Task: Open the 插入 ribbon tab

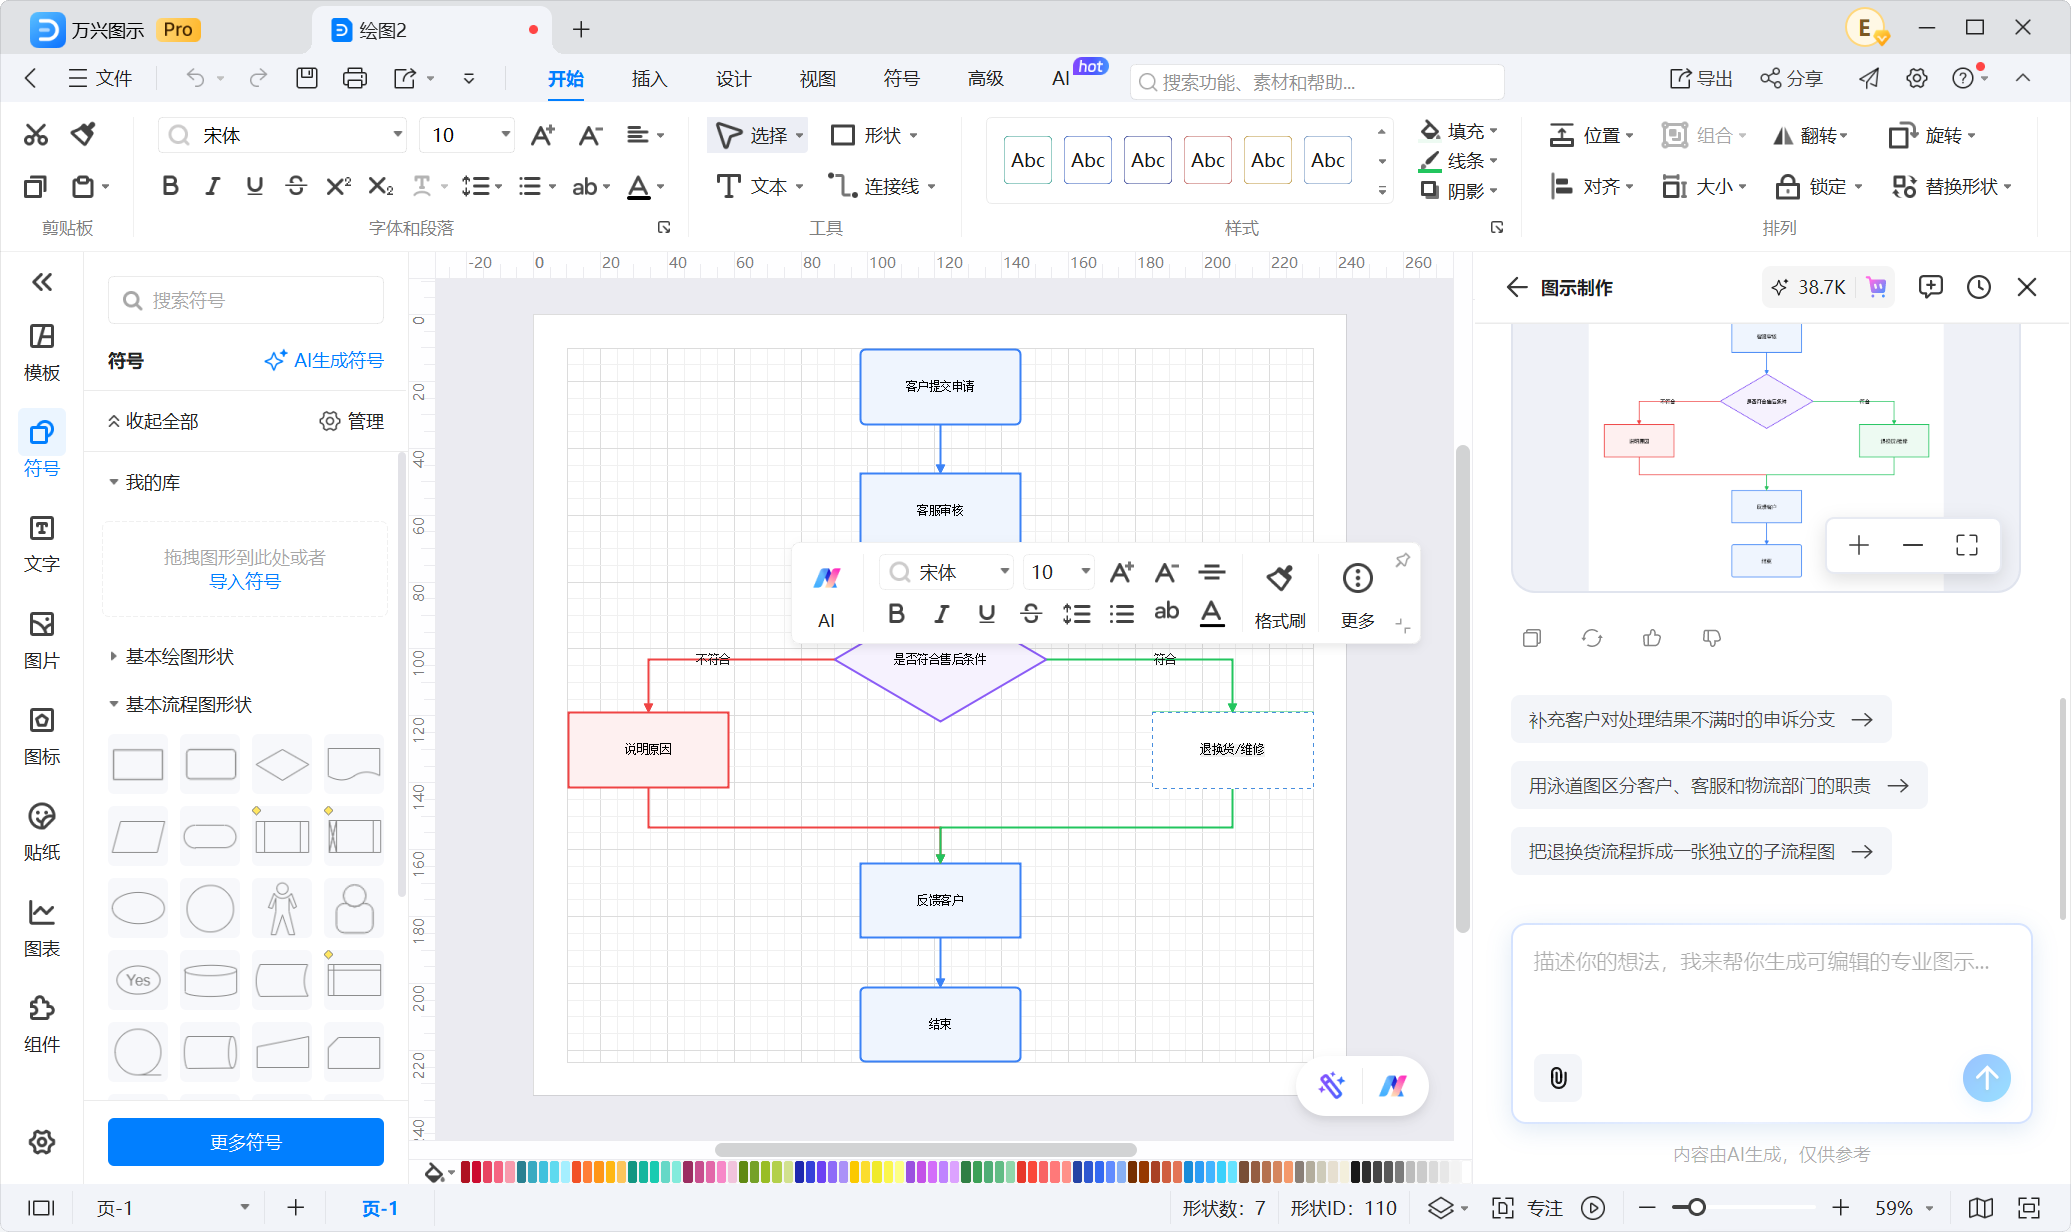Action: tap(649, 78)
